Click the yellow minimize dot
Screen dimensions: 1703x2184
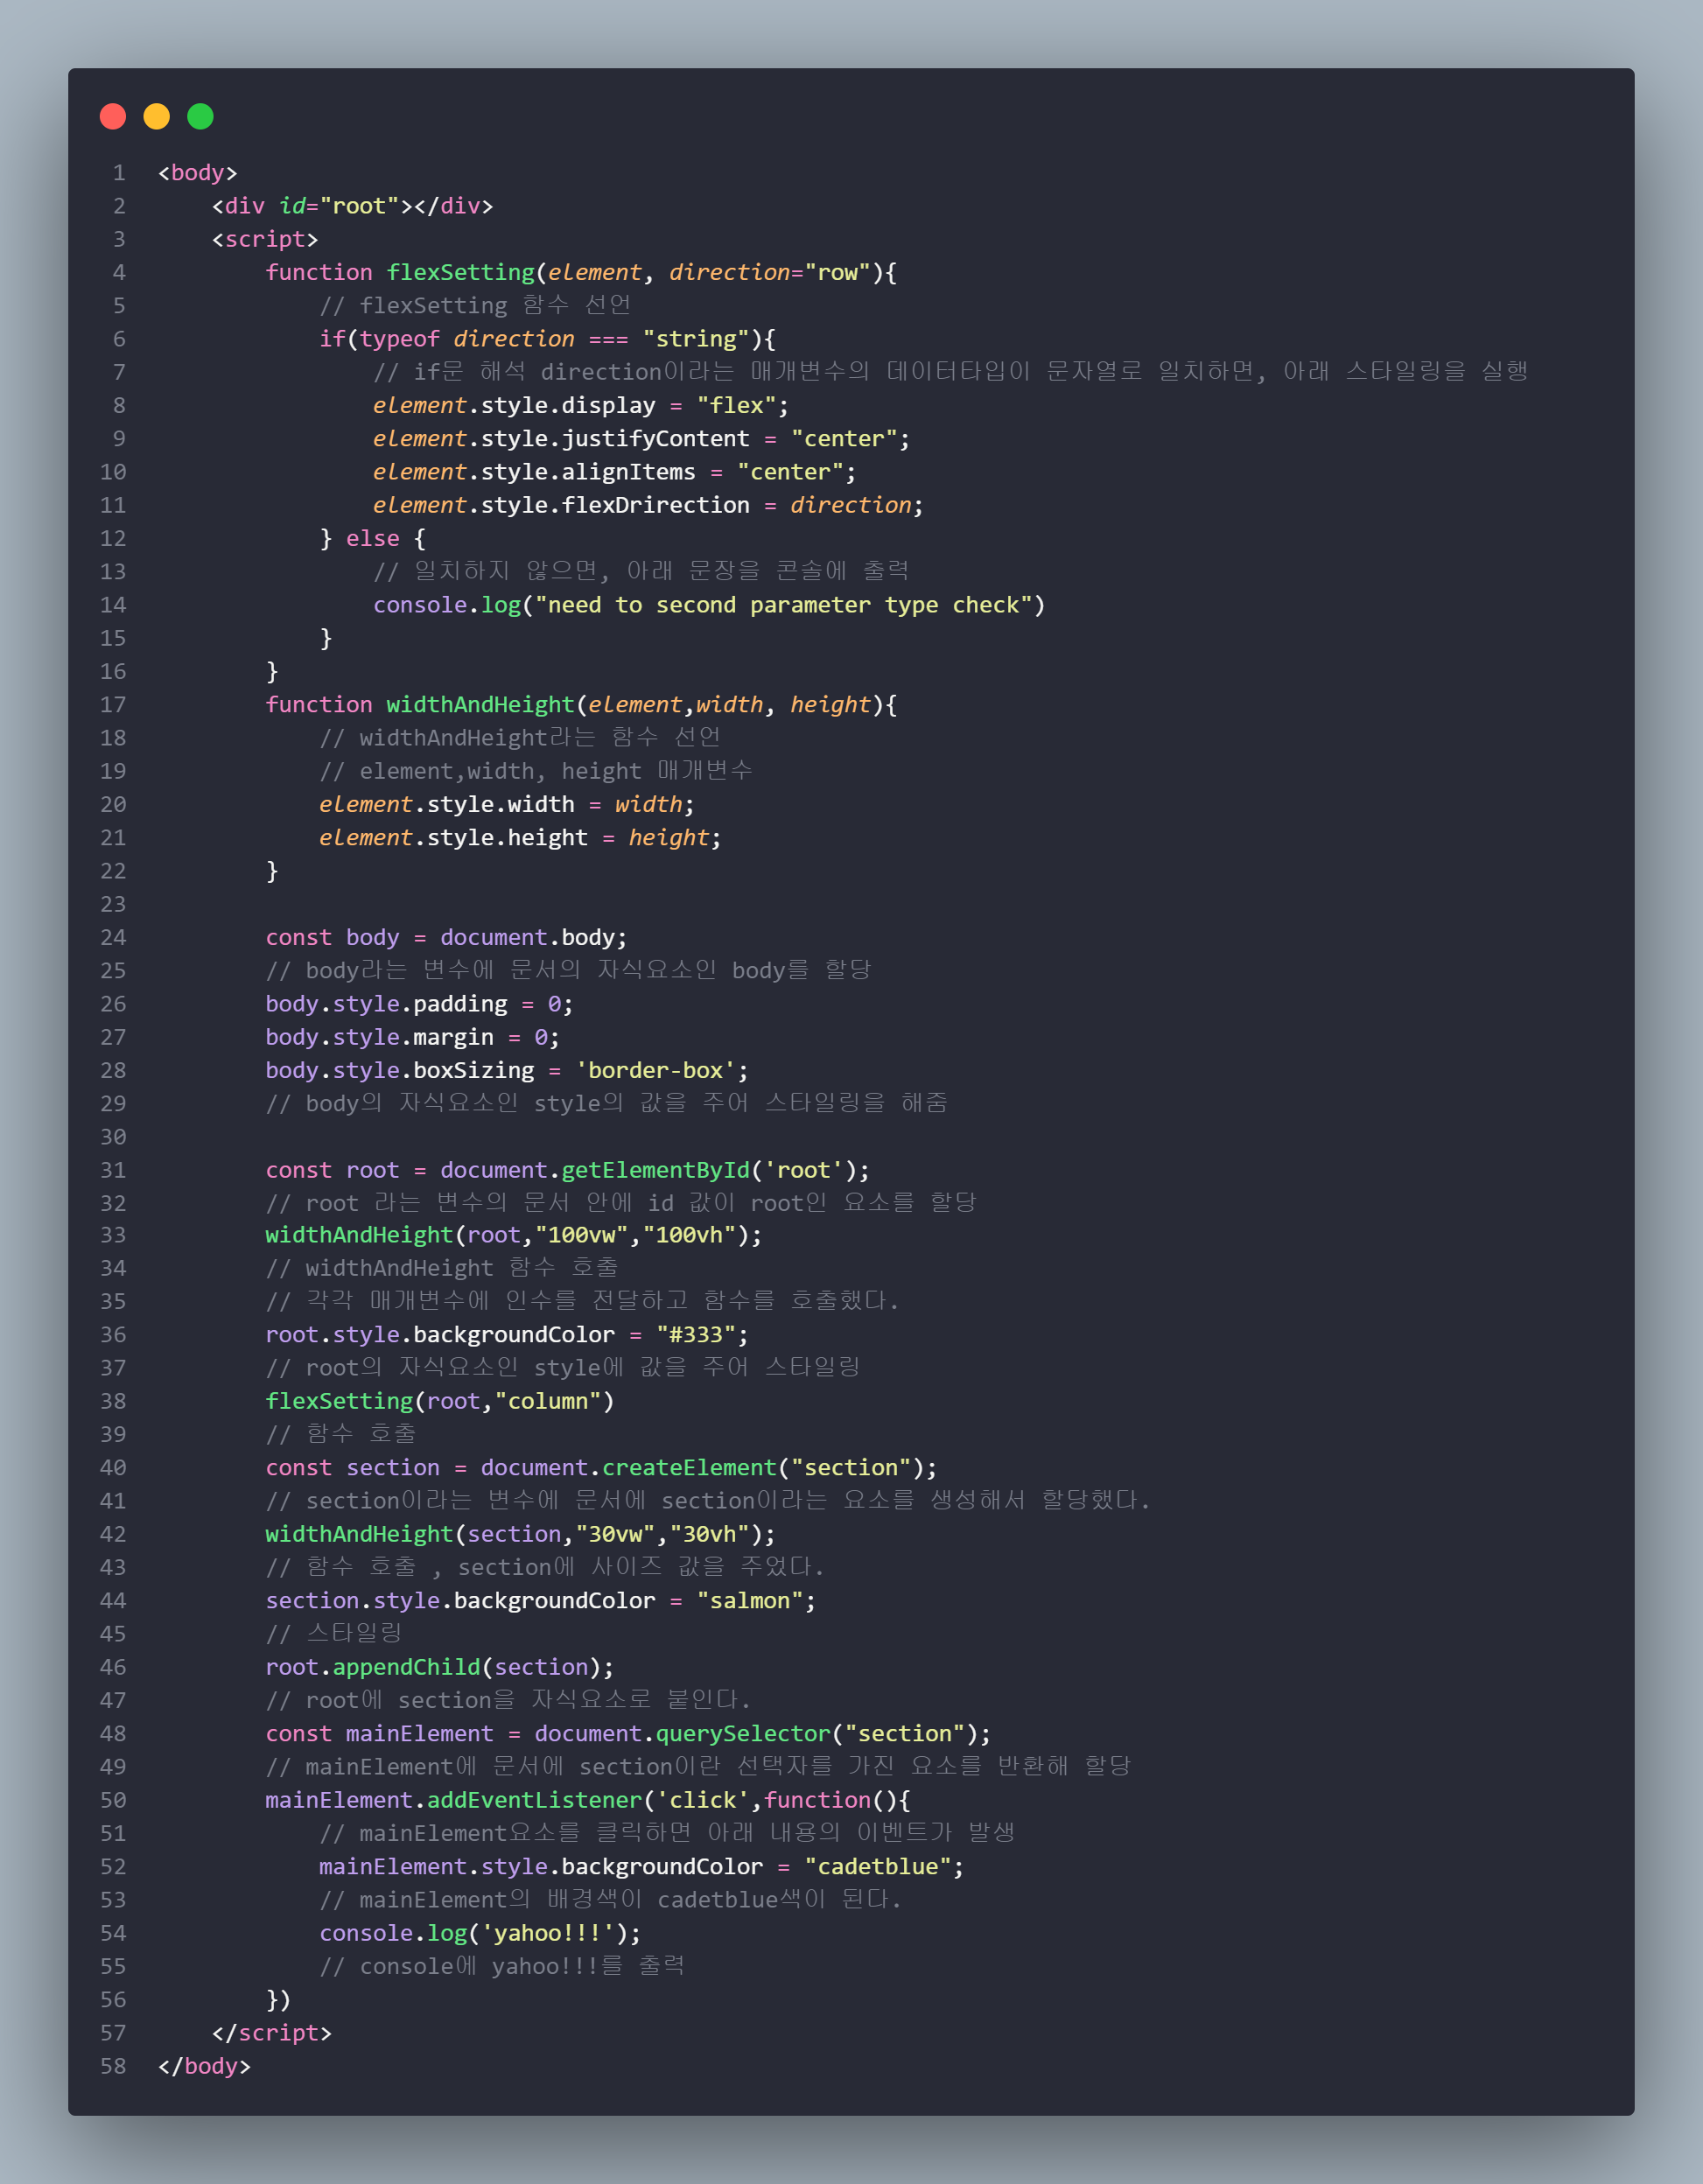157,117
